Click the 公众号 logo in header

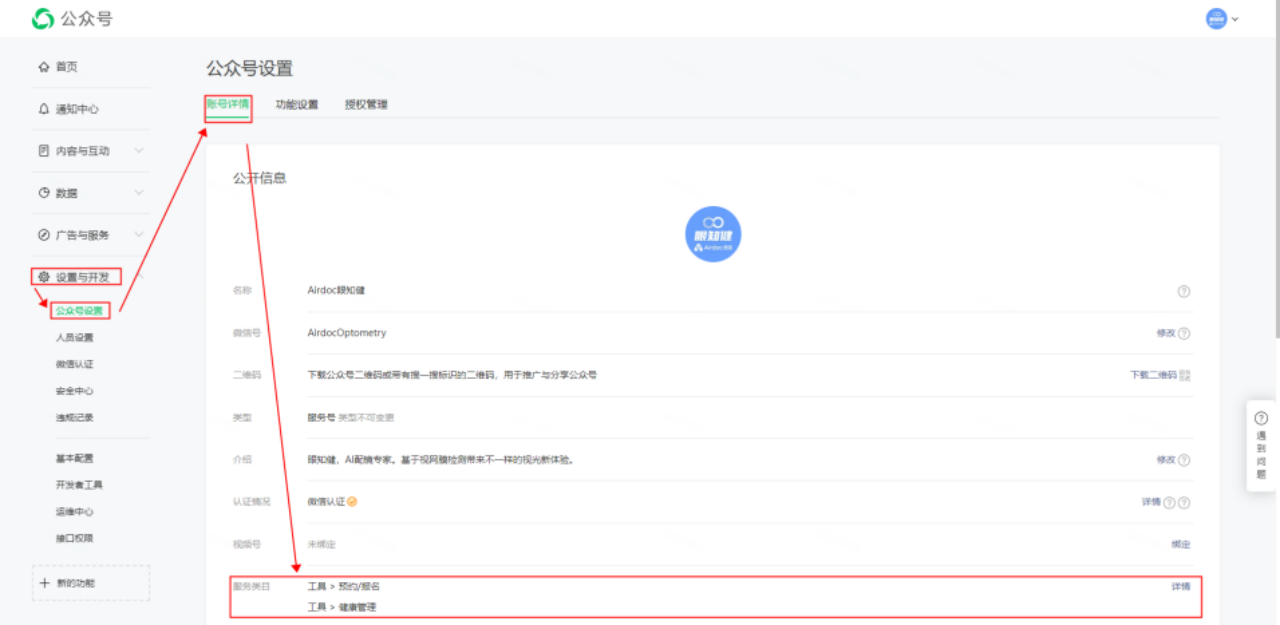pyautogui.click(x=72, y=19)
